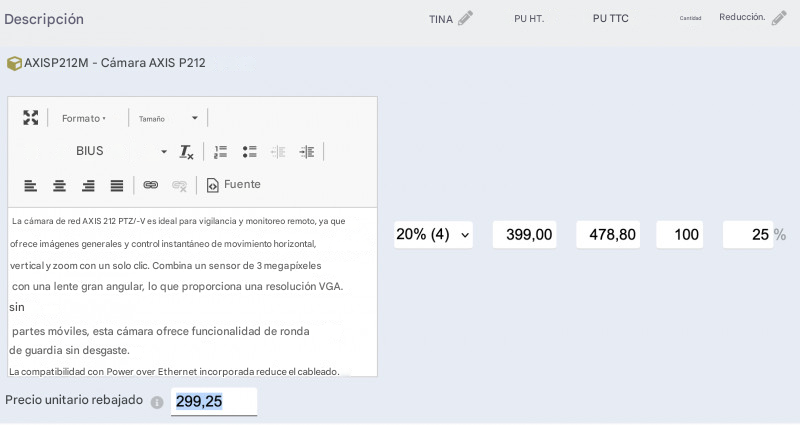Click the remove formatting icon
The image size is (800, 425).
(186, 152)
